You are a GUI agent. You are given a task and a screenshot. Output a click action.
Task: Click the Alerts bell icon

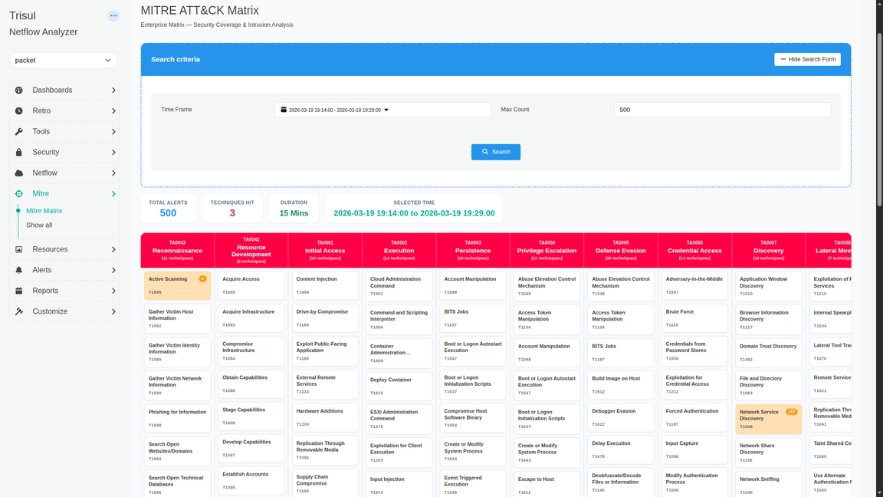click(x=18, y=270)
